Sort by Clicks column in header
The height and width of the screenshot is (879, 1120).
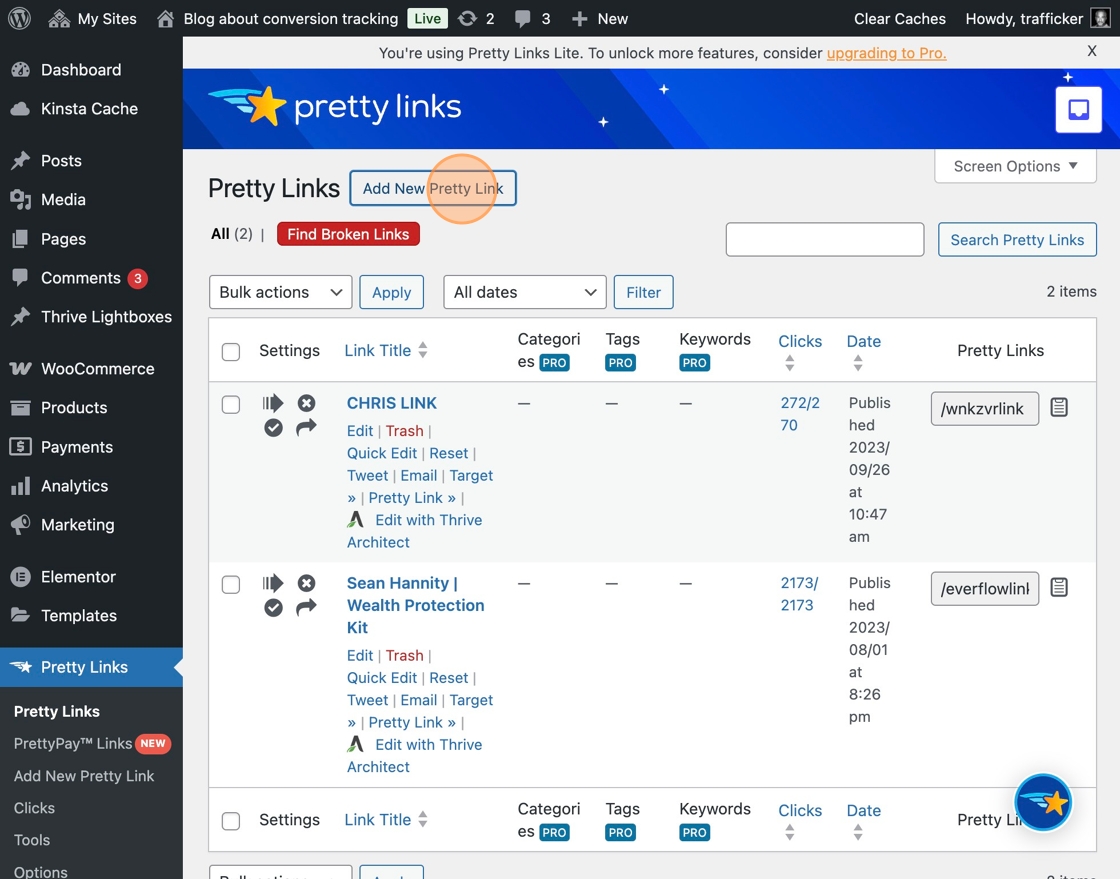[x=799, y=351]
